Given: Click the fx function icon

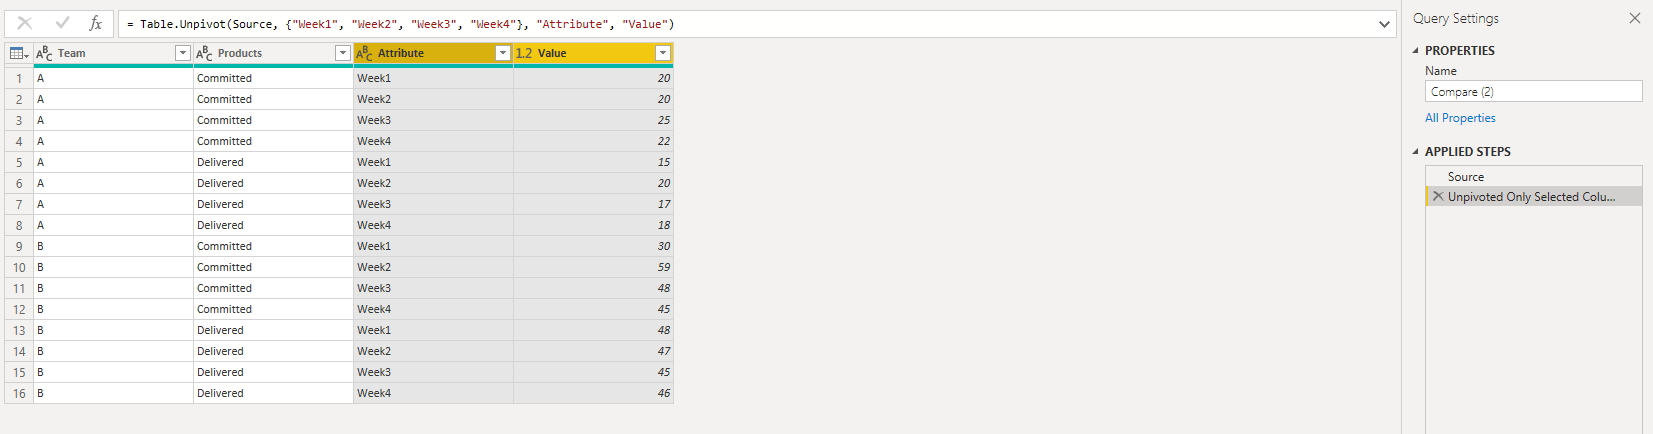Looking at the screenshot, I should pos(96,23).
